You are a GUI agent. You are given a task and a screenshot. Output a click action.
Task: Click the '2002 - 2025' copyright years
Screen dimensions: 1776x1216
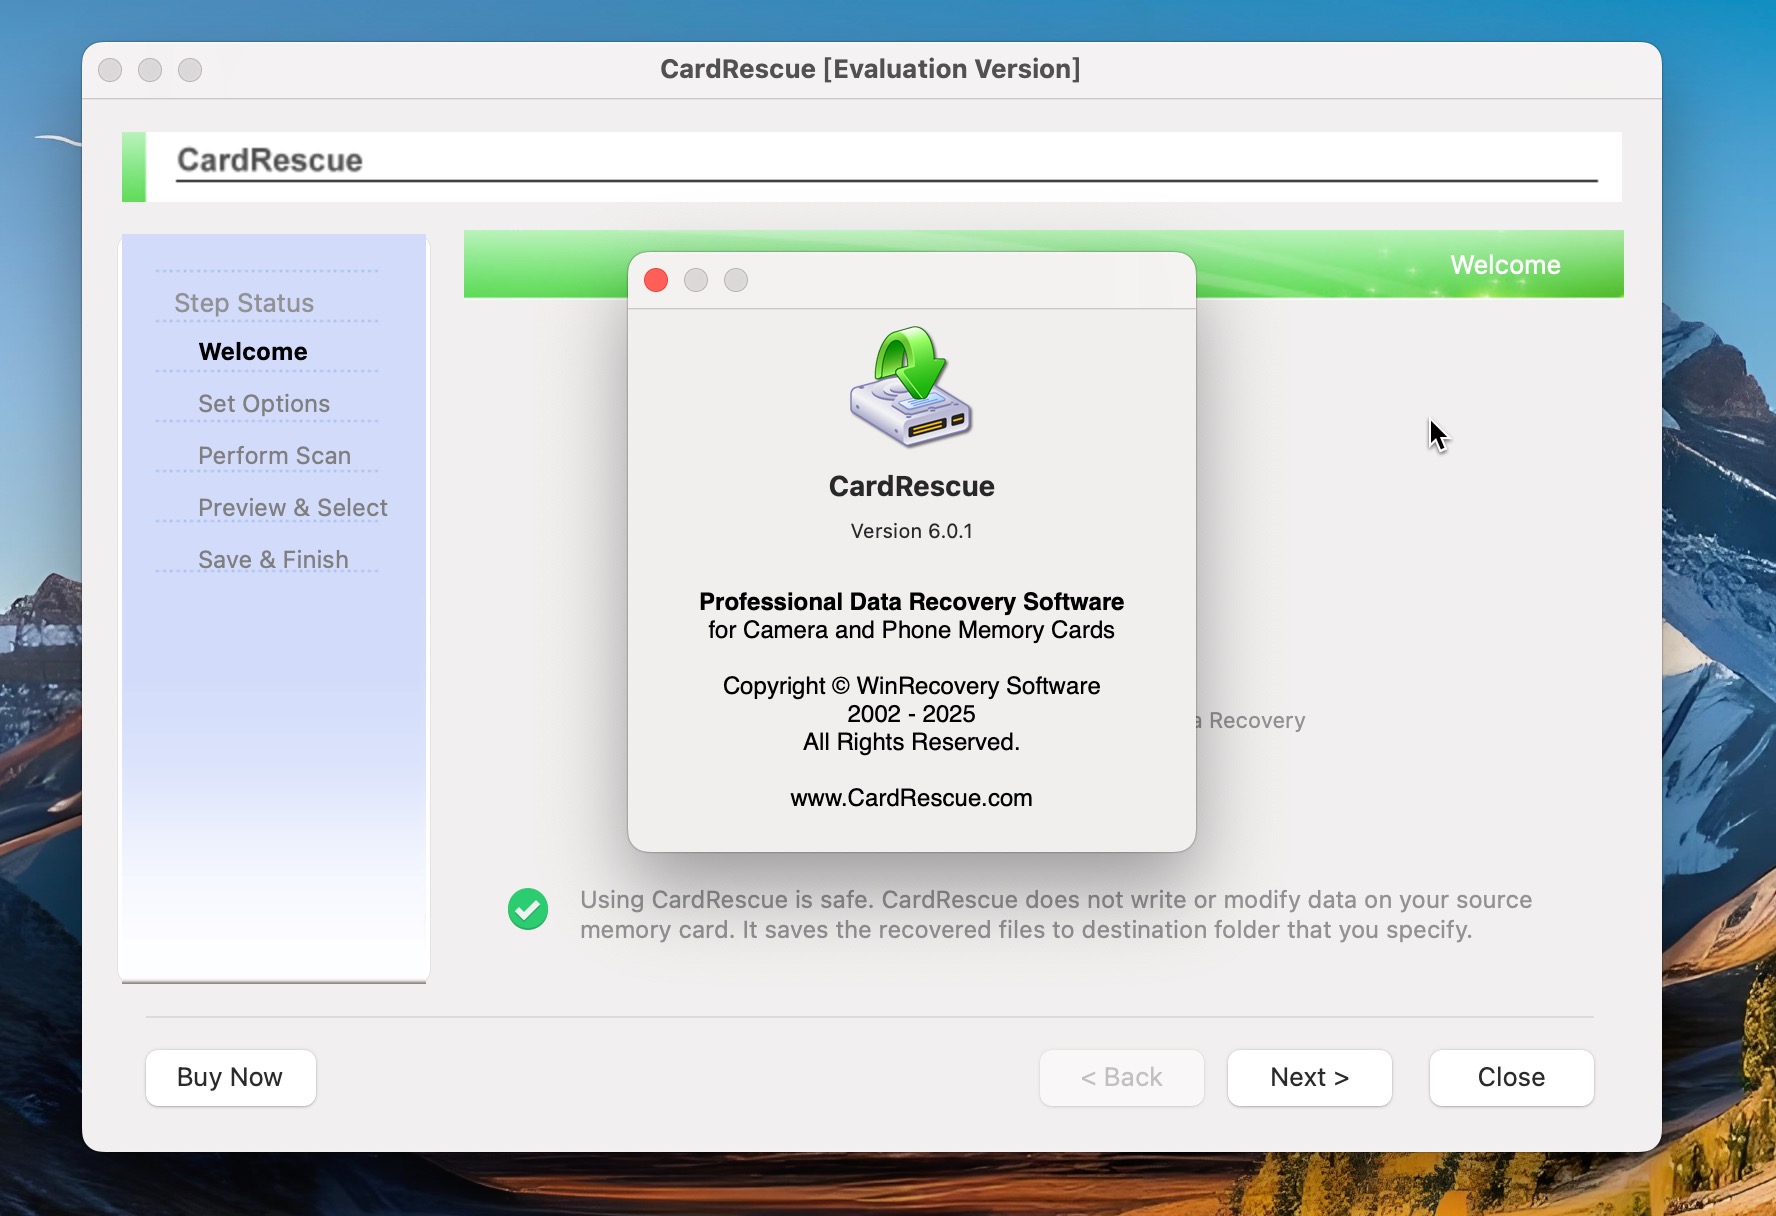point(912,714)
